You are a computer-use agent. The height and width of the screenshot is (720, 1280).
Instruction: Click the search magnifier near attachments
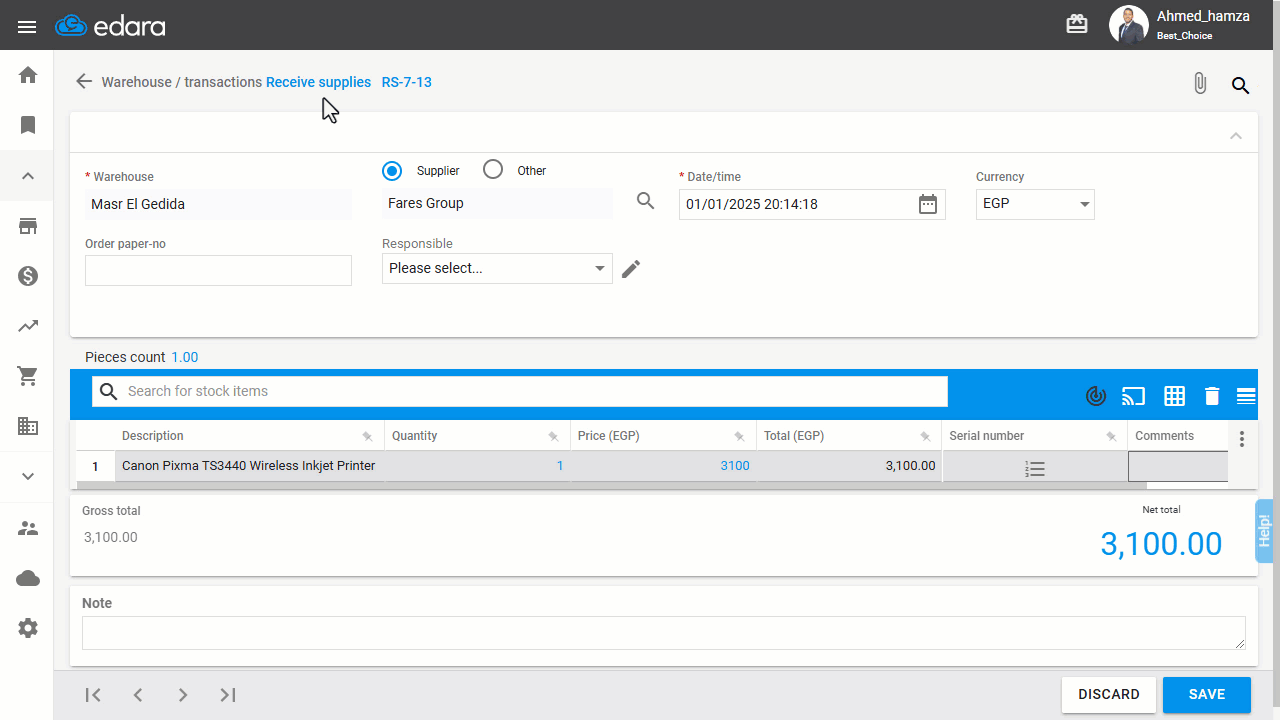coord(1241,85)
